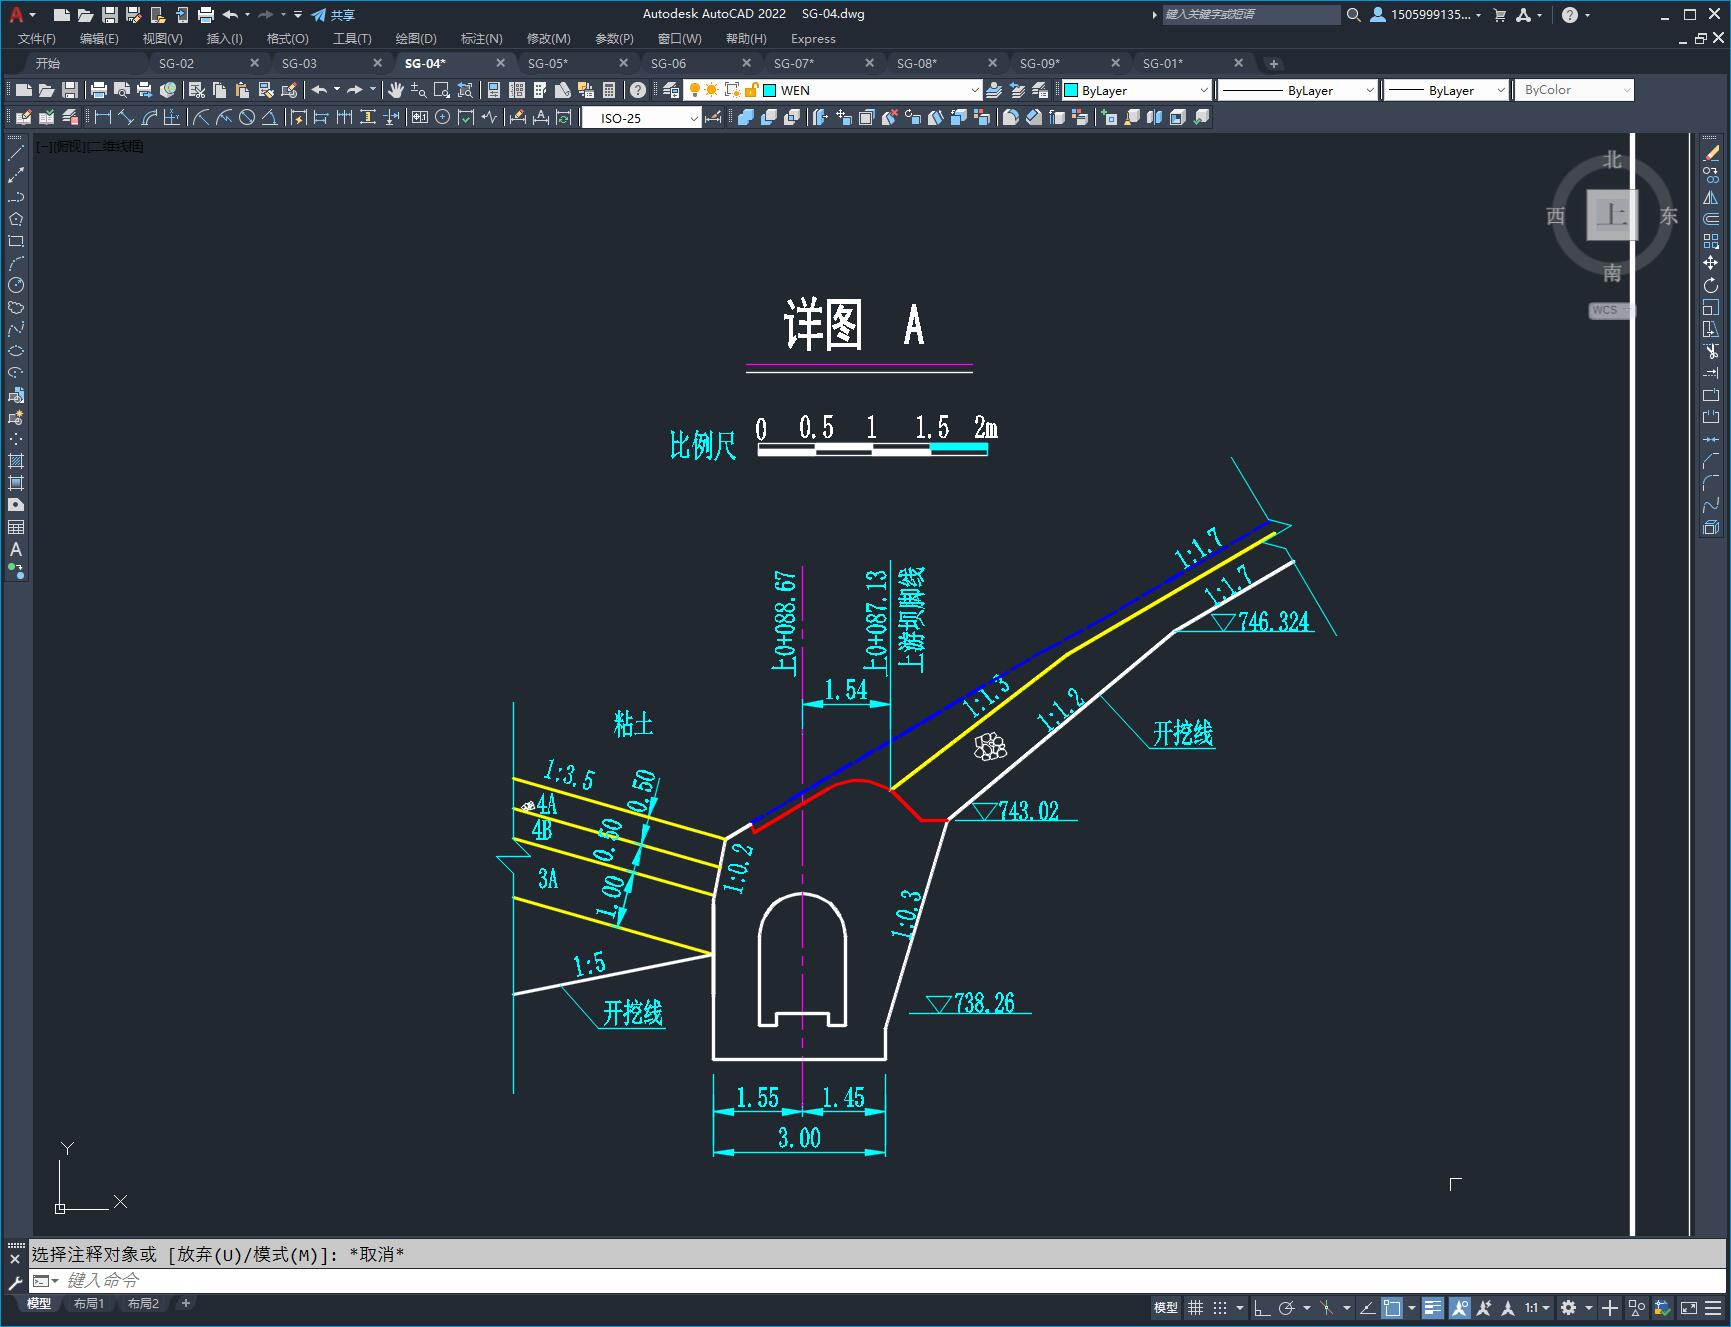Select the Trim tool

pos(1711,352)
